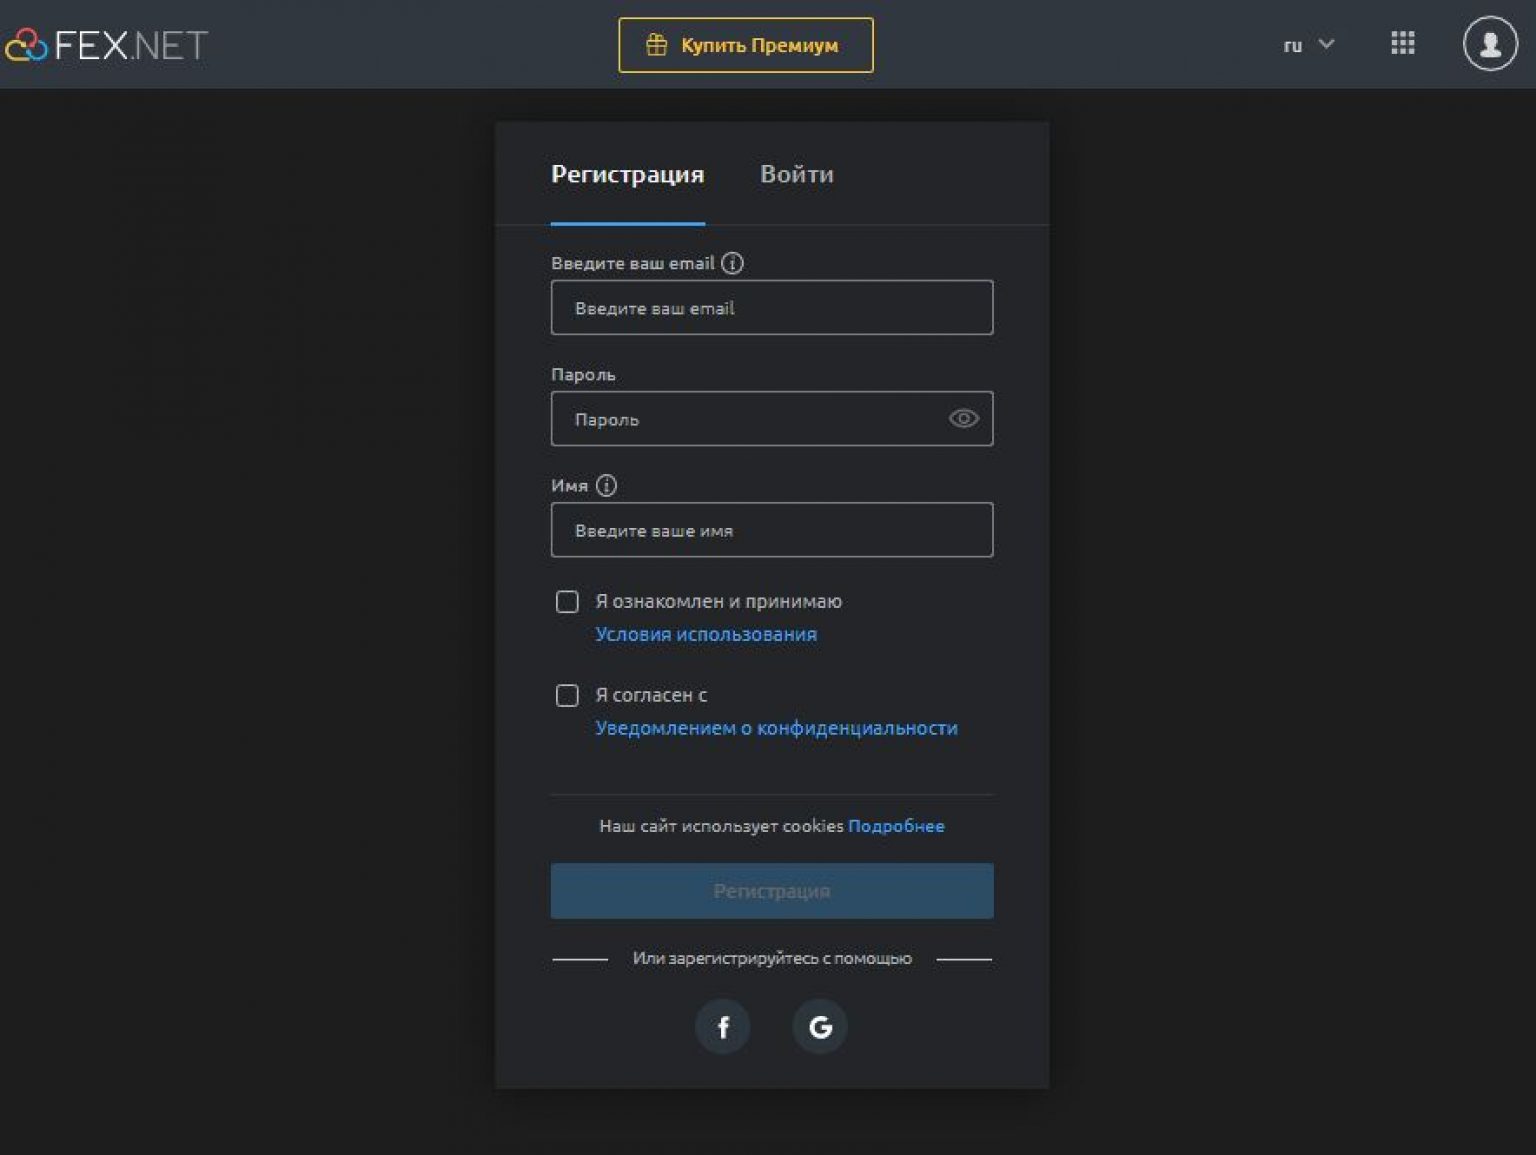Toggle password visibility eye icon
The width and height of the screenshot is (1536, 1155).
[x=963, y=418]
